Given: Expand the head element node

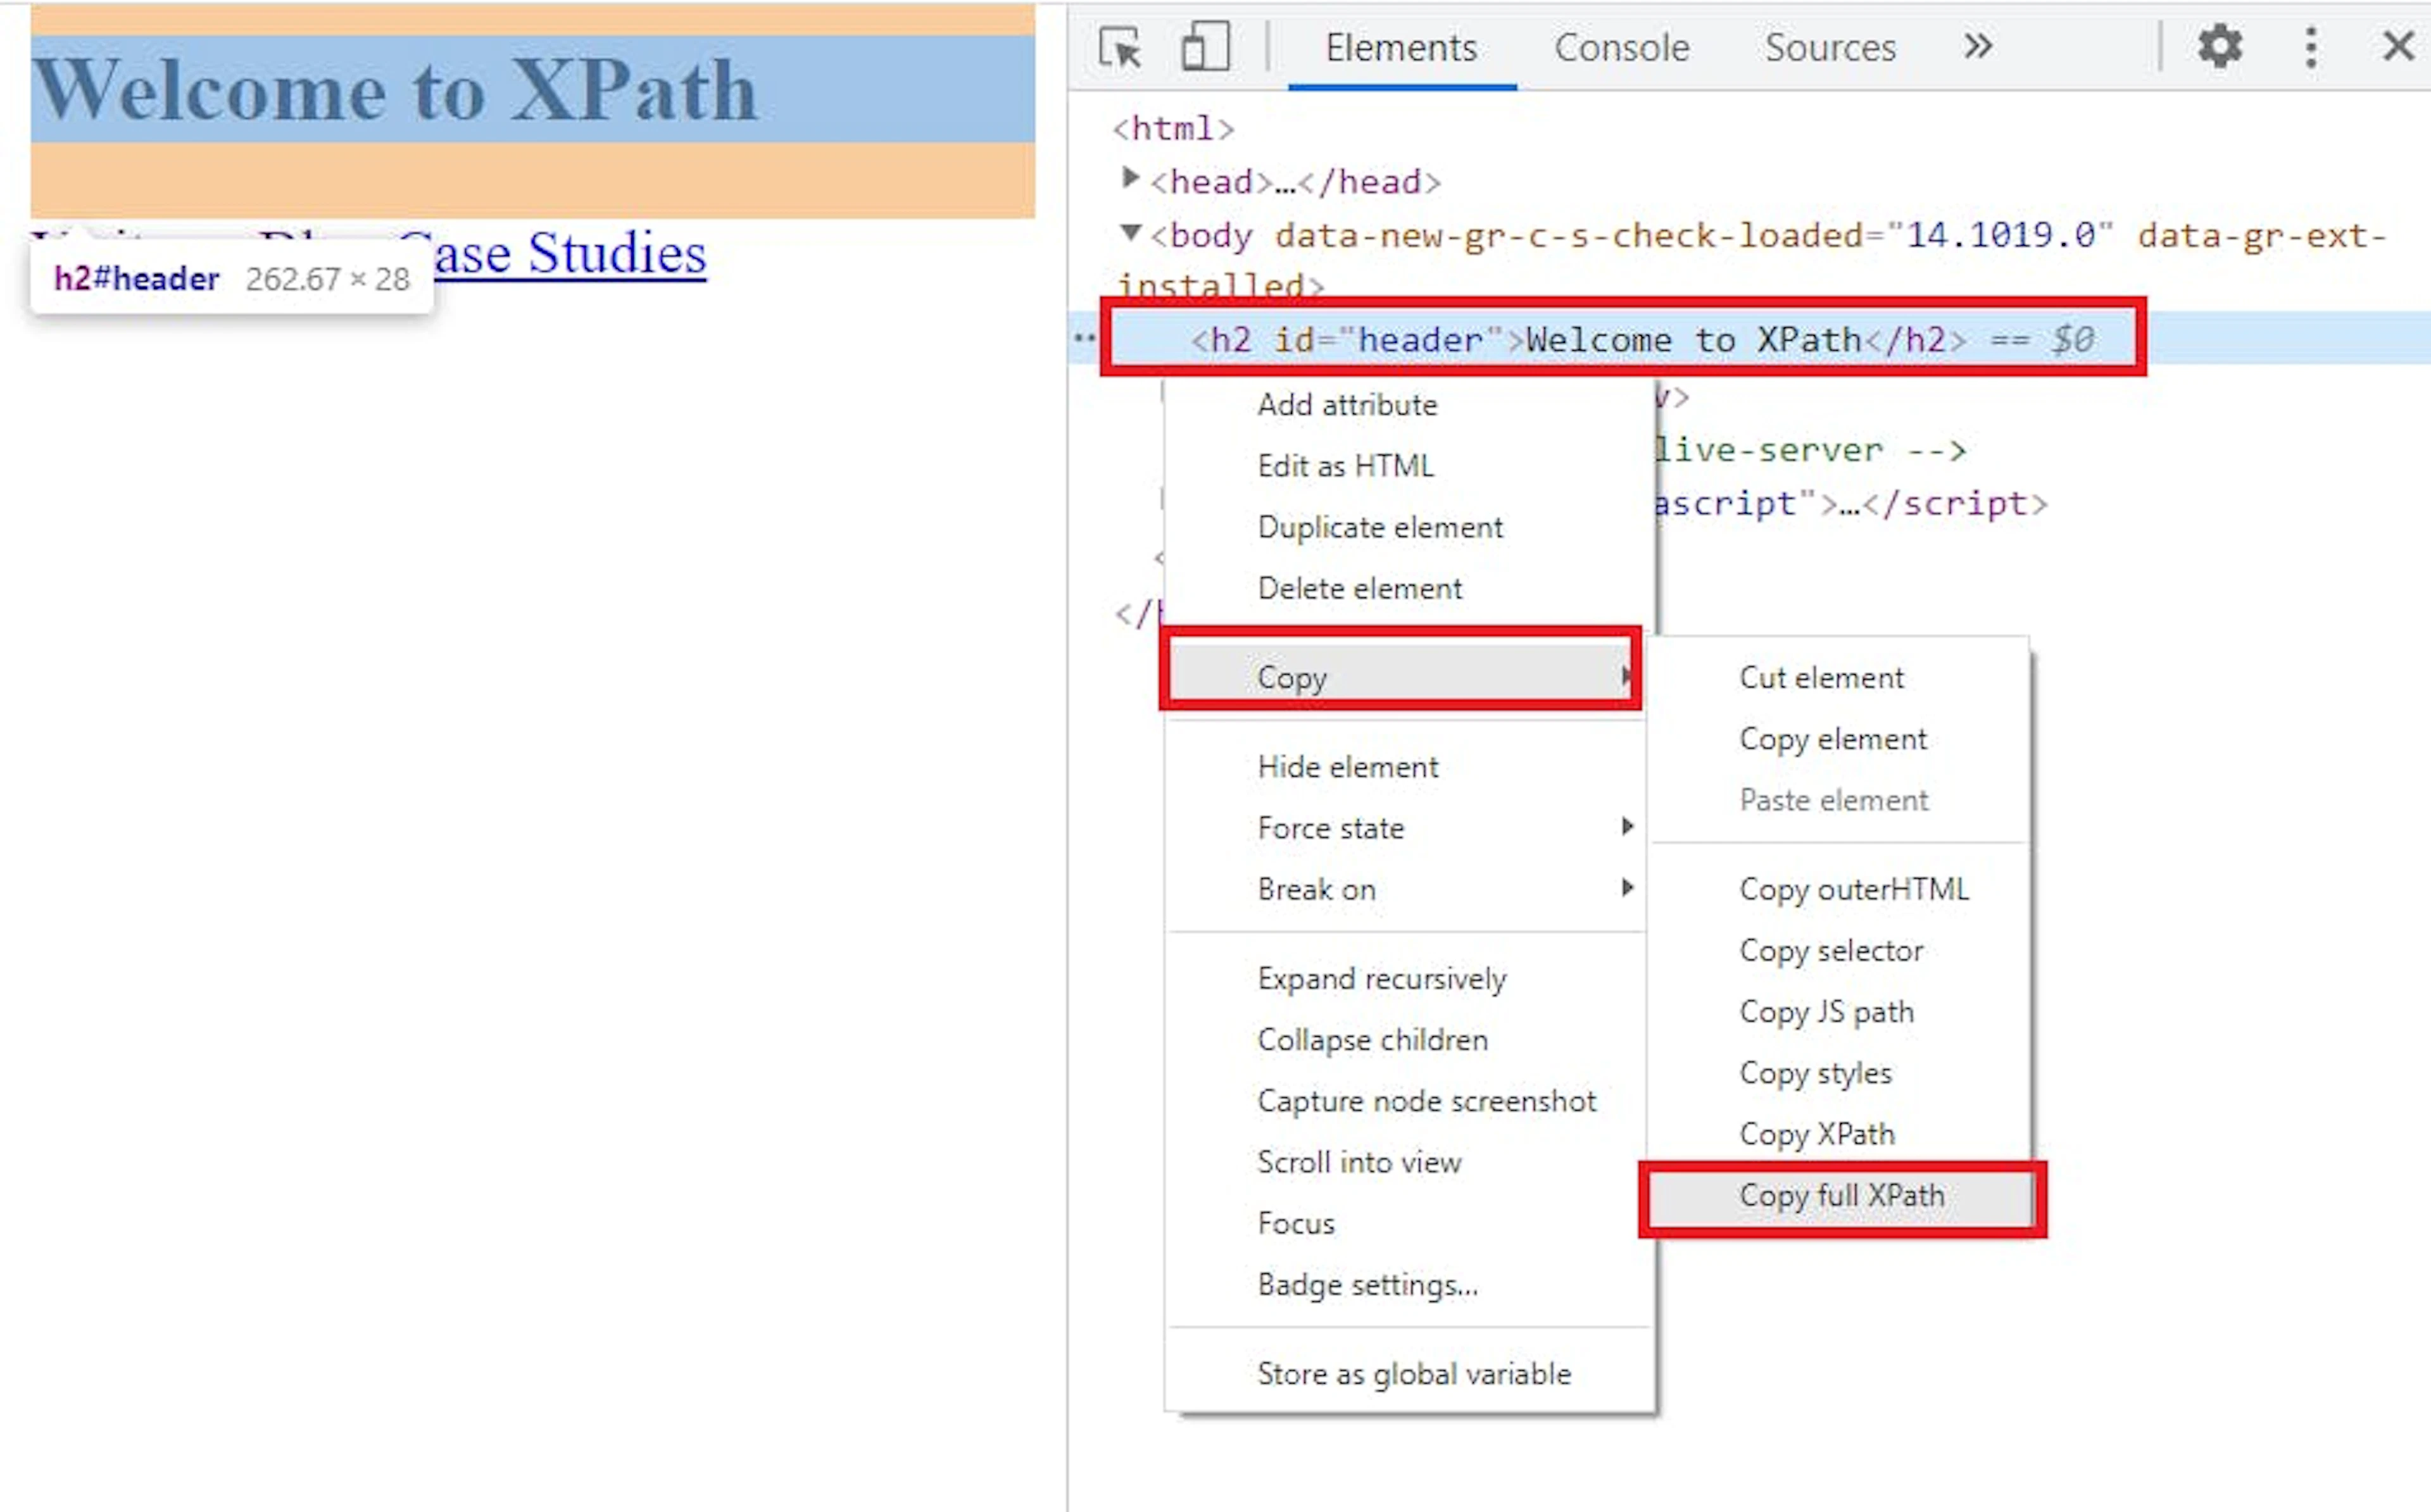Looking at the screenshot, I should pyautogui.click(x=1130, y=179).
